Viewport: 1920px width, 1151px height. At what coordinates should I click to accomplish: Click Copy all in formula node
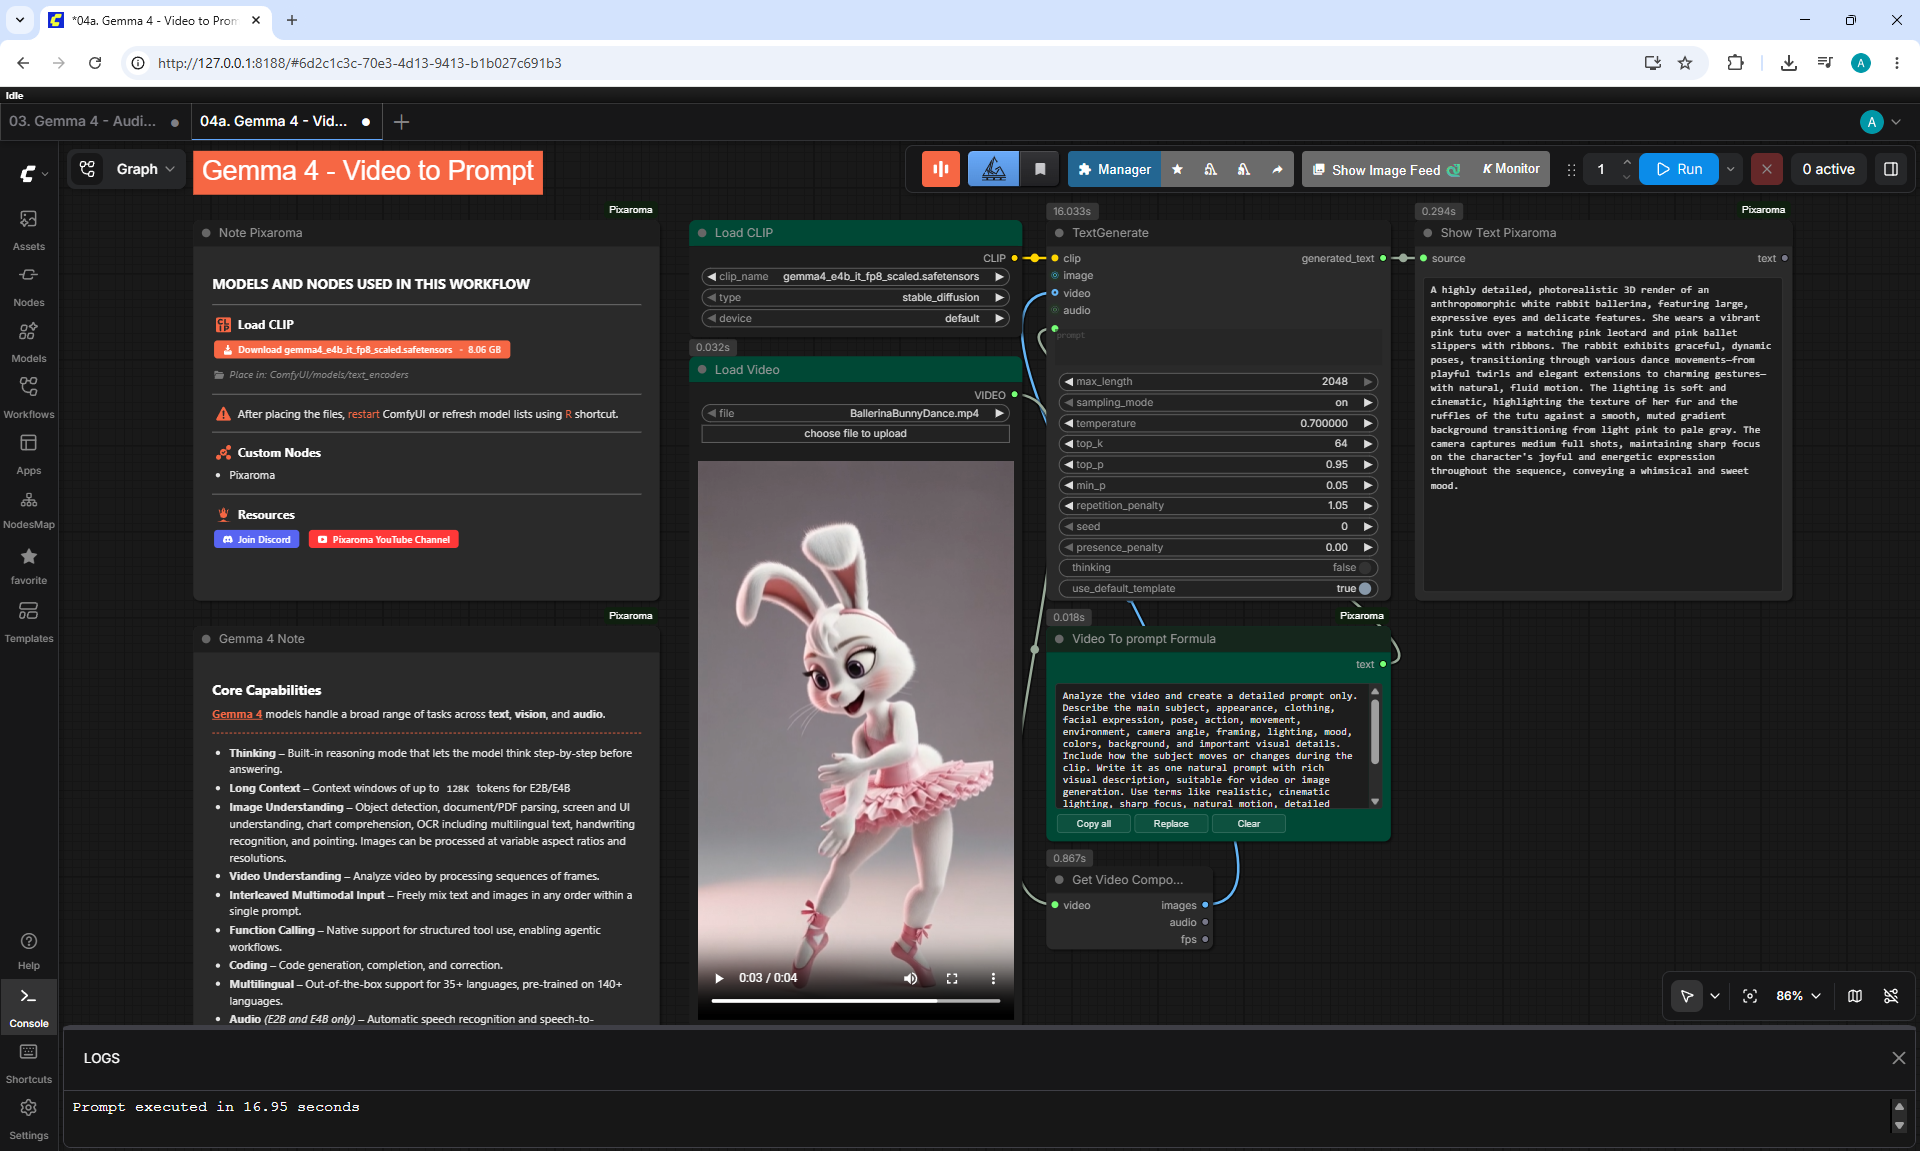1093,824
